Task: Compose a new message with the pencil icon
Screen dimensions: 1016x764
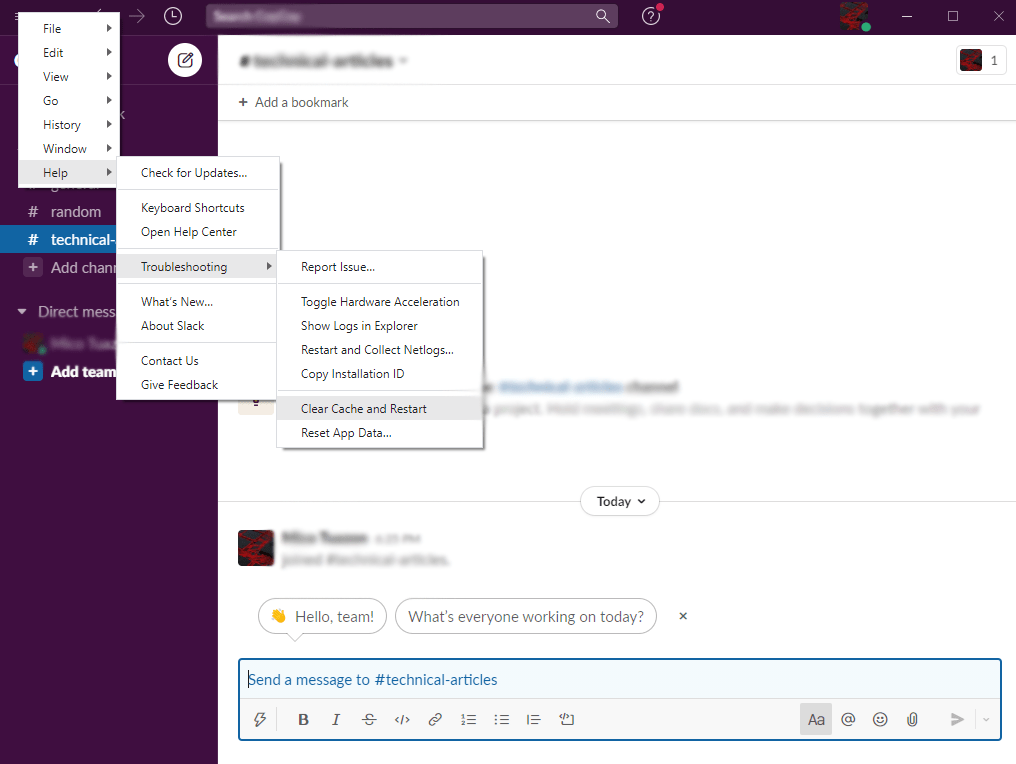Action: (184, 59)
